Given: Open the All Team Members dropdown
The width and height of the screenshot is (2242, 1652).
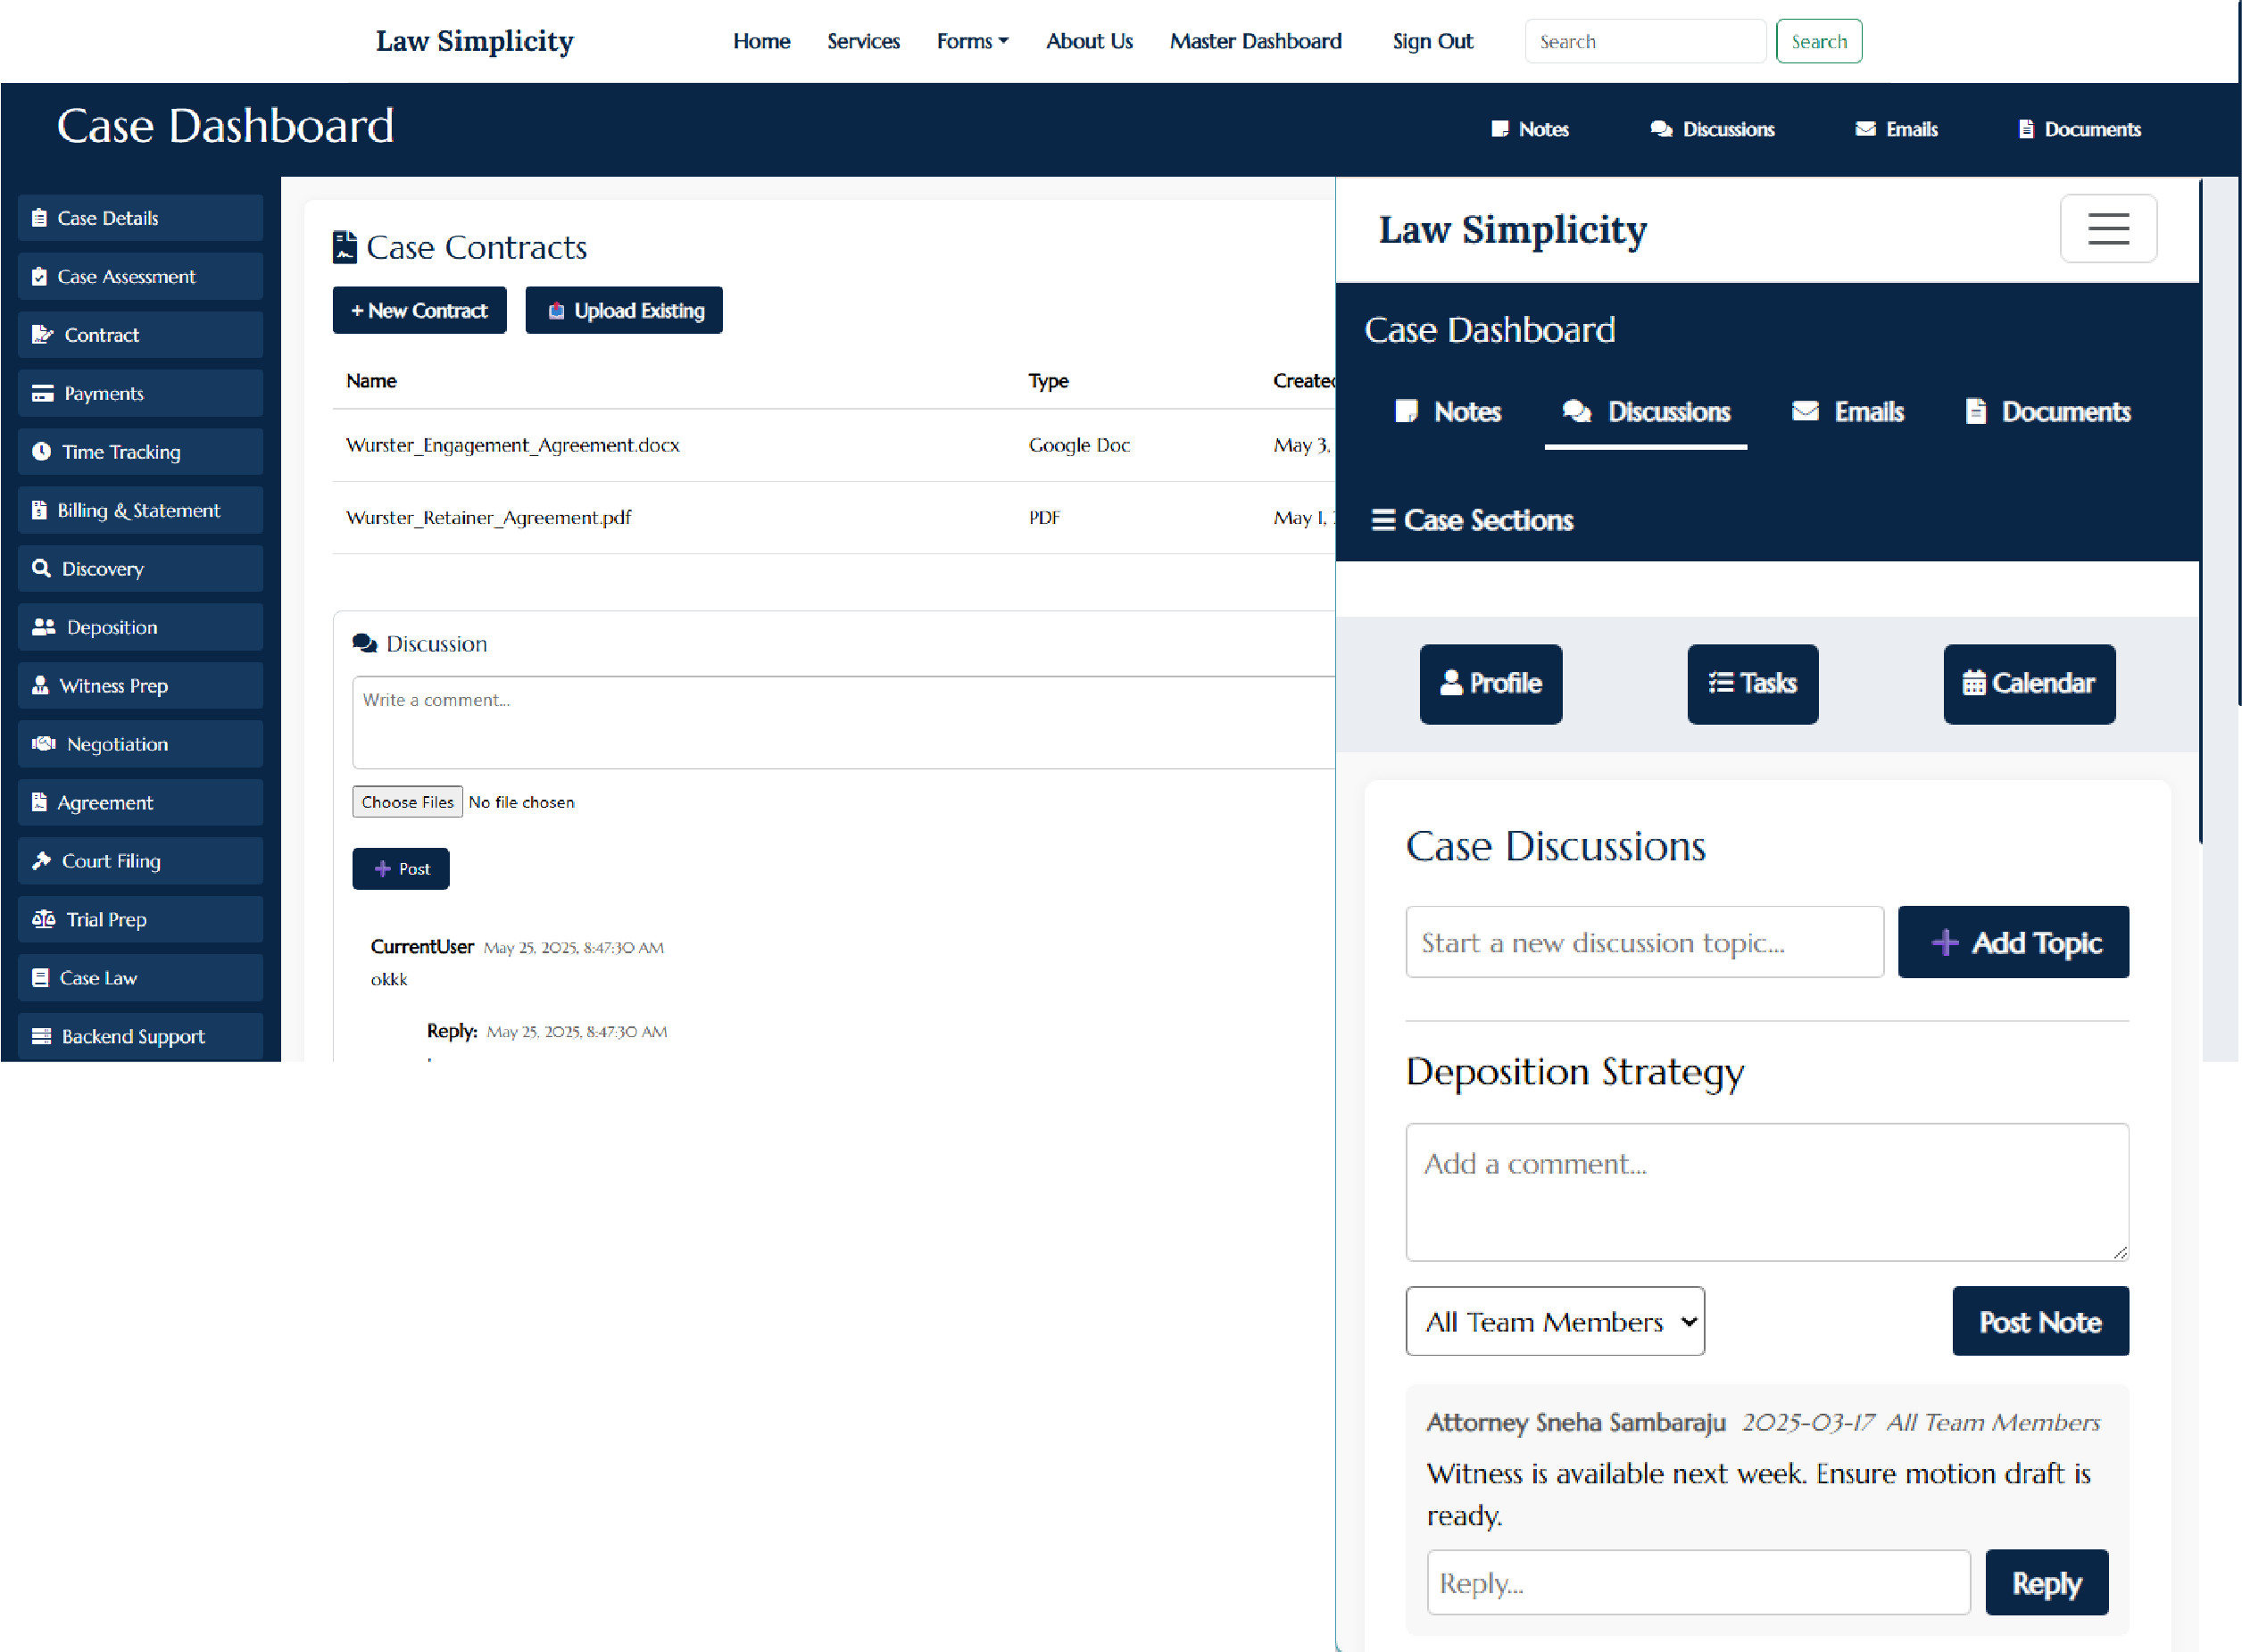Looking at the screenshot, I should click(1554, 1321).
